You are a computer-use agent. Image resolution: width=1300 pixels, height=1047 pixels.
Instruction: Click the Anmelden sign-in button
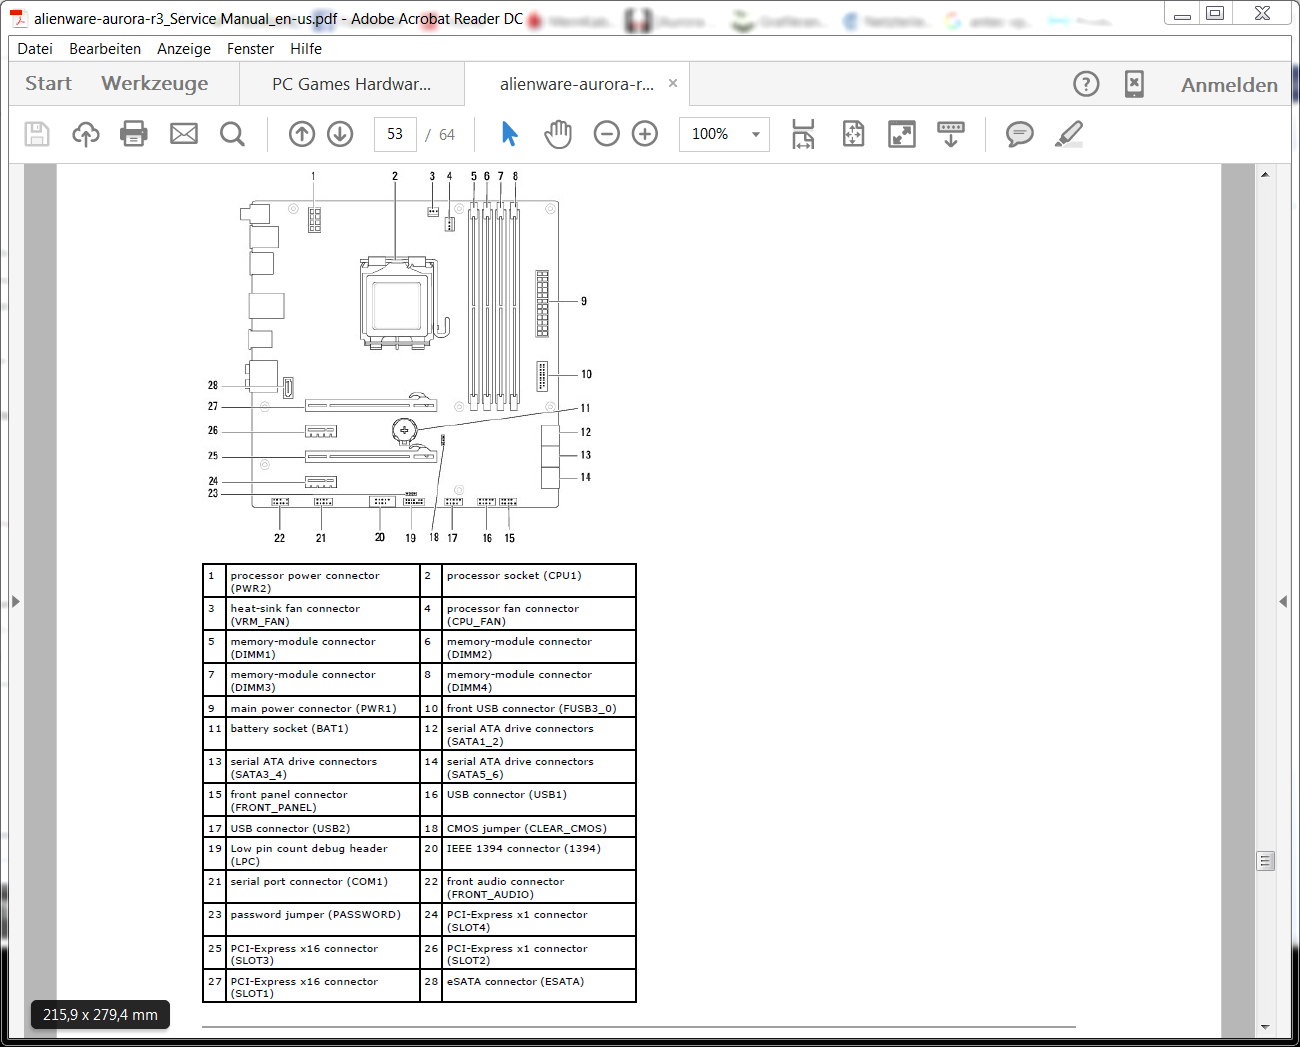[x=1229, y=85]
